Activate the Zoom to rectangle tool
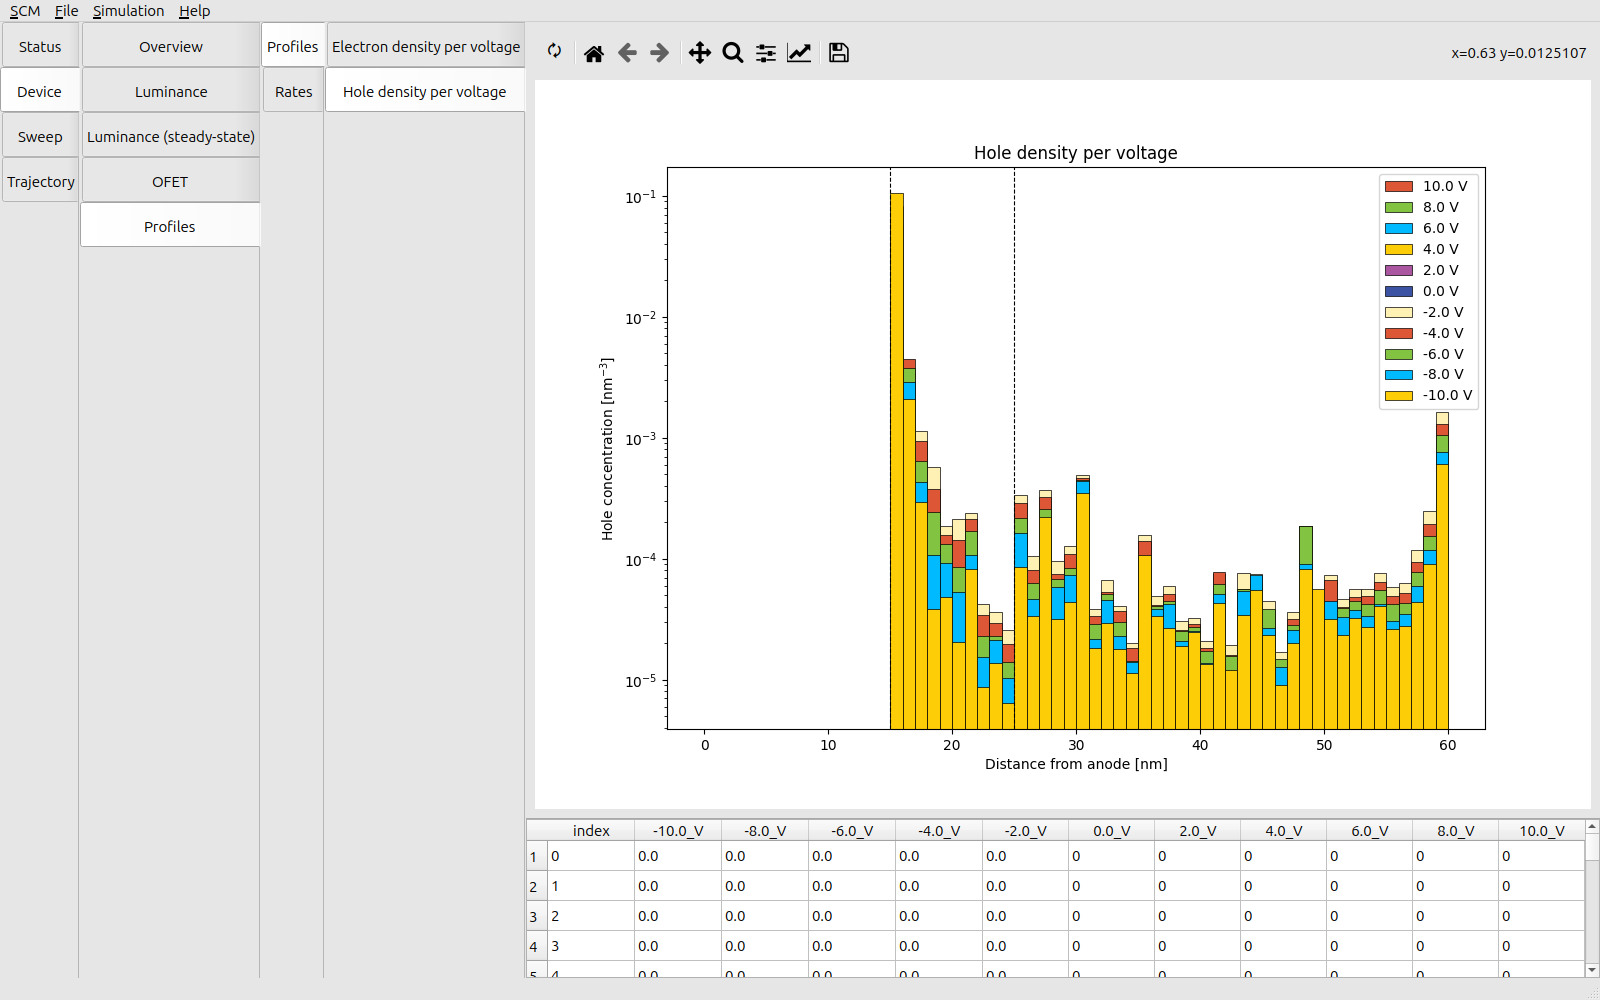This screenshot has width=1600, height=1000. tap(733, 53)
